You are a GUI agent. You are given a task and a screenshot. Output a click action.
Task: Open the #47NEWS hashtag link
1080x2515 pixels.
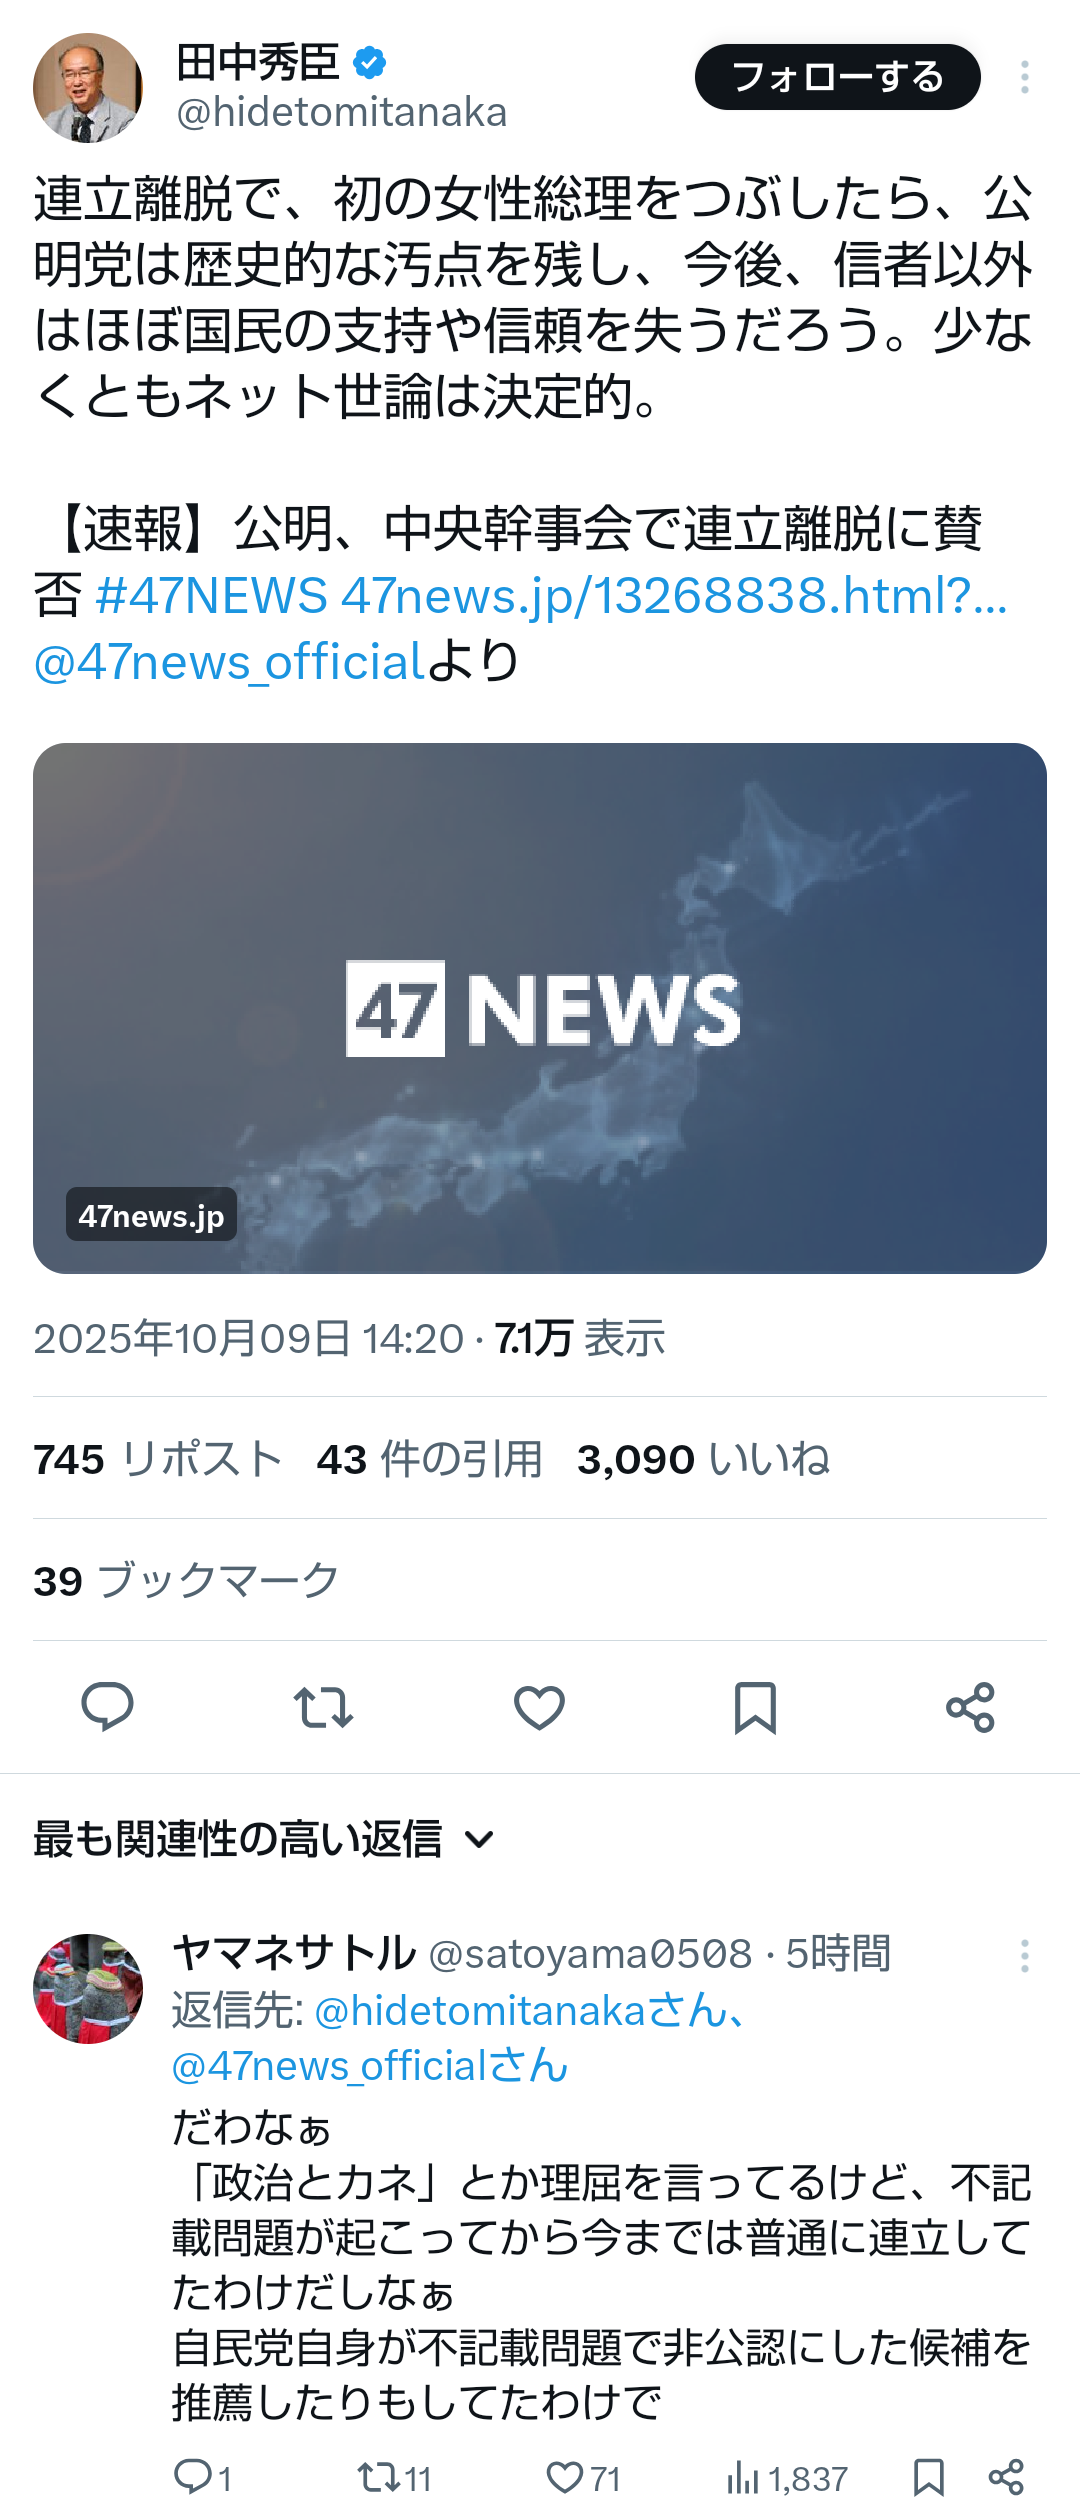pos(211,595)
